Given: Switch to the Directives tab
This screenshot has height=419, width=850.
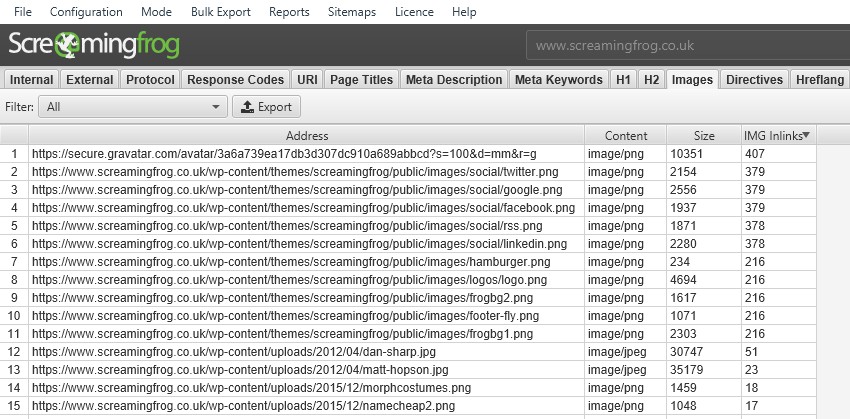Looking at the screenshot, I should coord(755,80).
